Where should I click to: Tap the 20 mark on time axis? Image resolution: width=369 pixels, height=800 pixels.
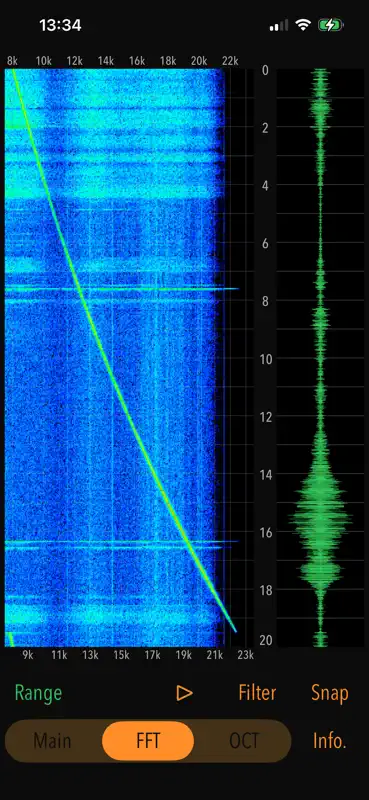tap(265, 640)
